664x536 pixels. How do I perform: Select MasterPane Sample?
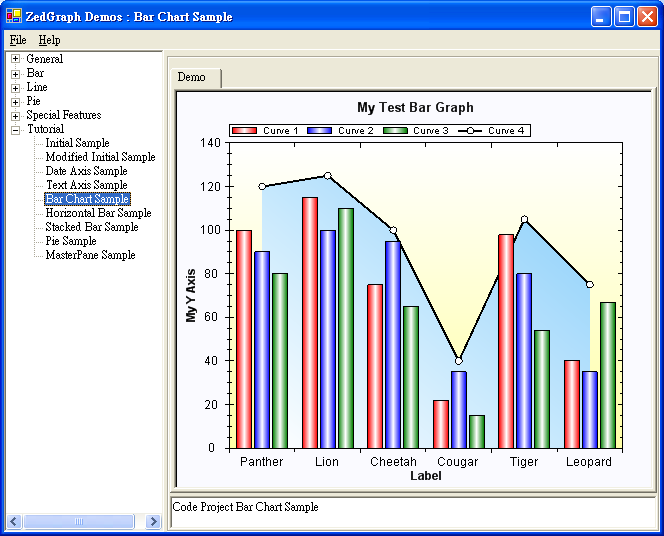(x=90, y=255)
